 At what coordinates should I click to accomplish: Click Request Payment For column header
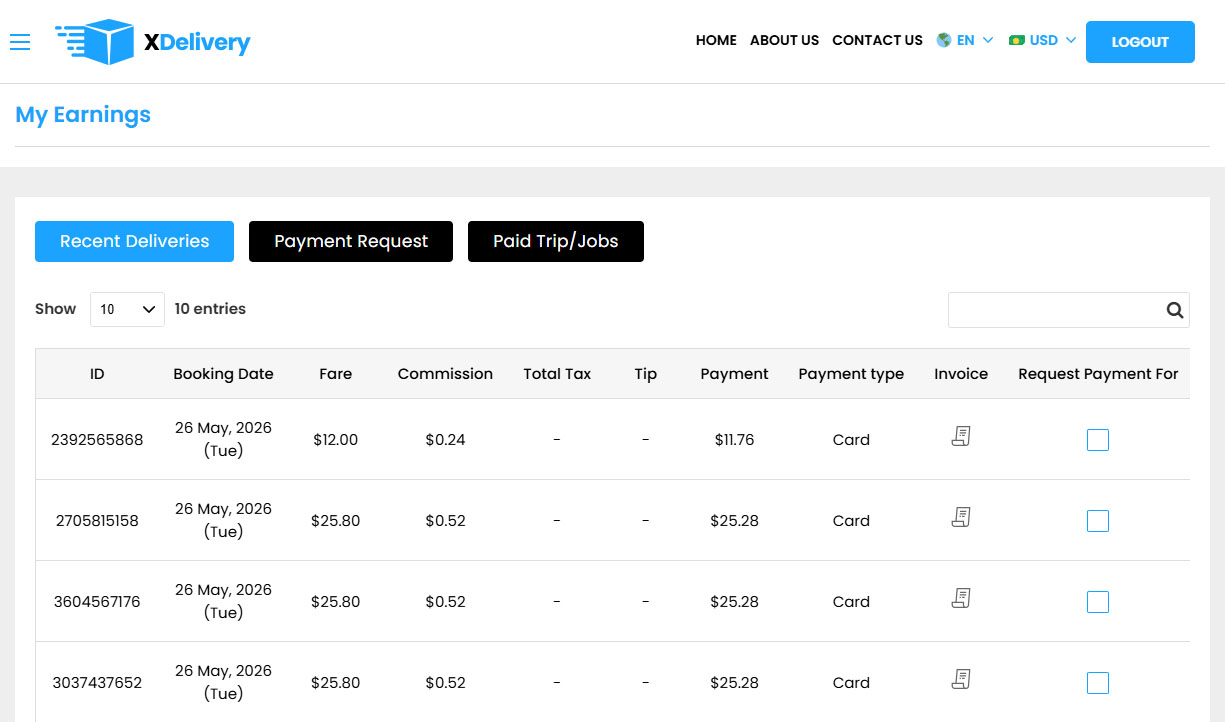[1098, 374]
